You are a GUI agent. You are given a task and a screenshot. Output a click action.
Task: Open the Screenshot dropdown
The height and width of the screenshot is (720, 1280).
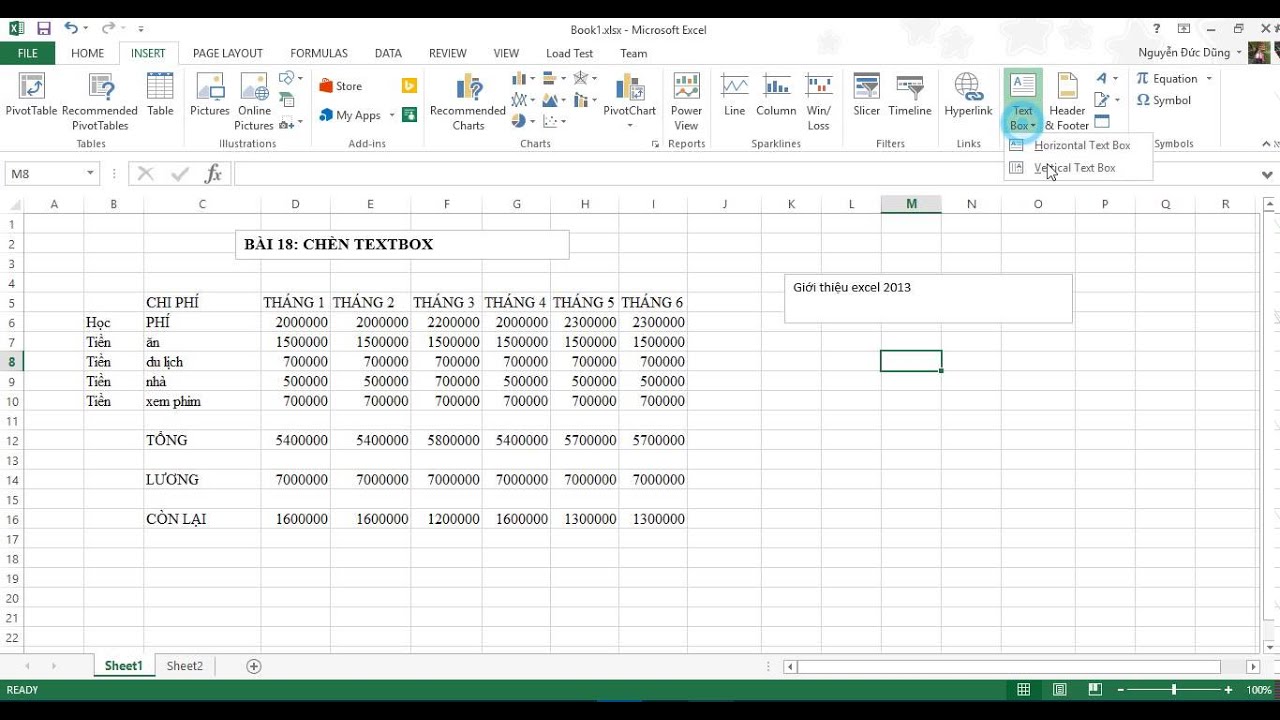click(x=291, y=123)
